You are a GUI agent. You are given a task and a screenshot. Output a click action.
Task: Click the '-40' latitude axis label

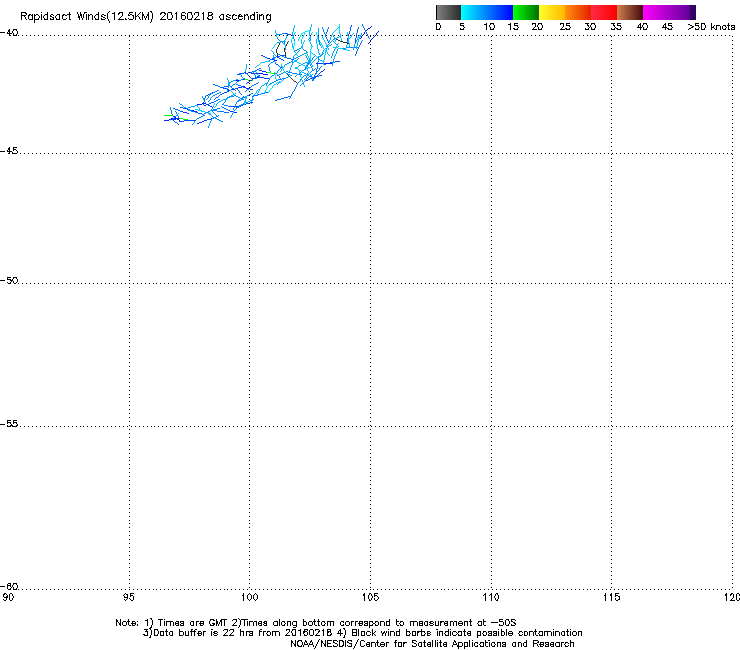[x=9, y=33]
